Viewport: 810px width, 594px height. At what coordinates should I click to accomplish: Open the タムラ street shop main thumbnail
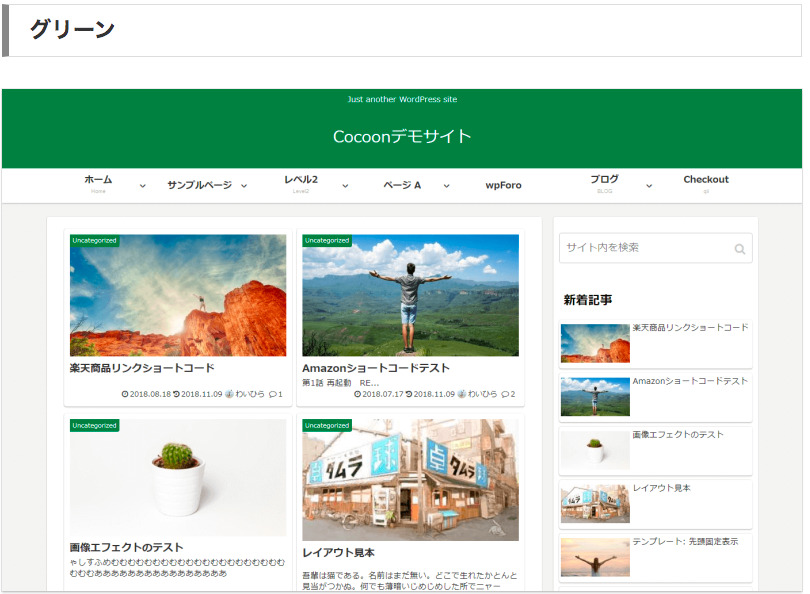click(410, 480)
